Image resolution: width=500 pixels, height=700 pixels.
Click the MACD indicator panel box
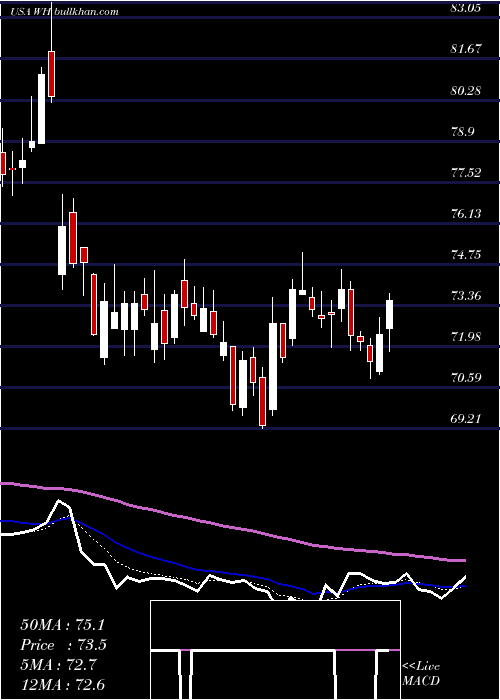coord(275,650)
